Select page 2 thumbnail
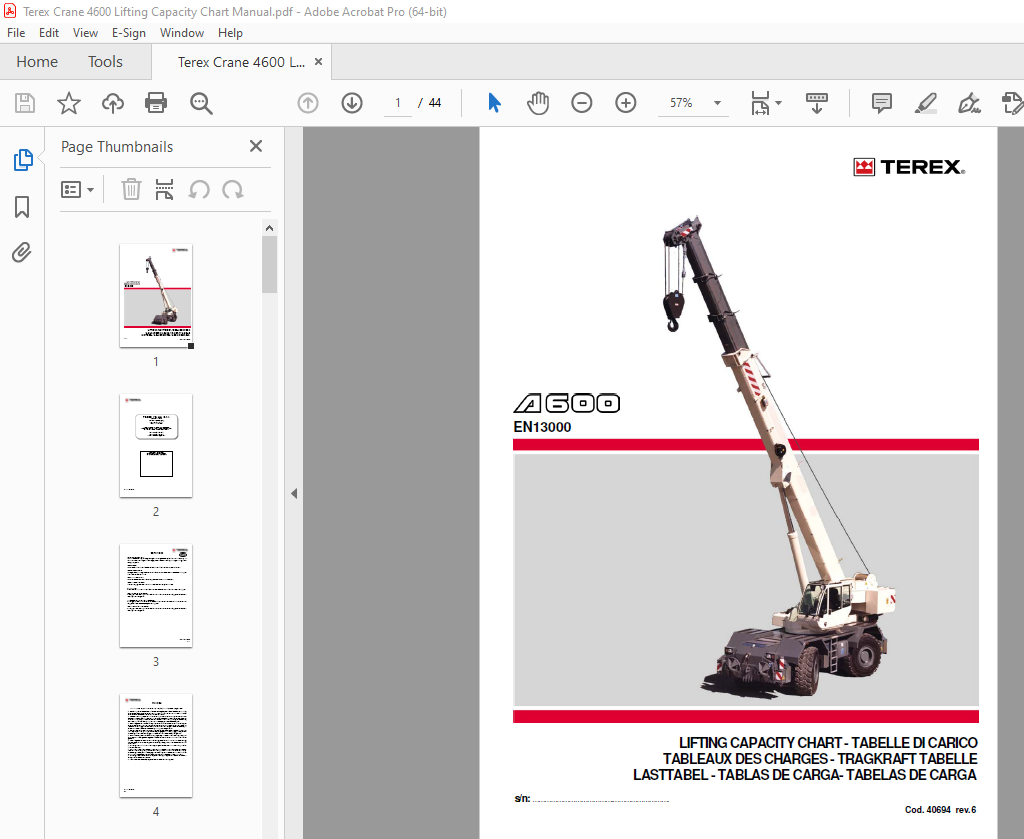 click(x=156, y=446)
